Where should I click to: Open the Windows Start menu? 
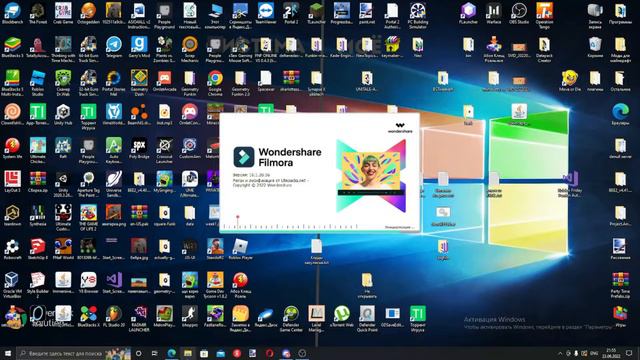pyautogui.click(x=8, y=353)
